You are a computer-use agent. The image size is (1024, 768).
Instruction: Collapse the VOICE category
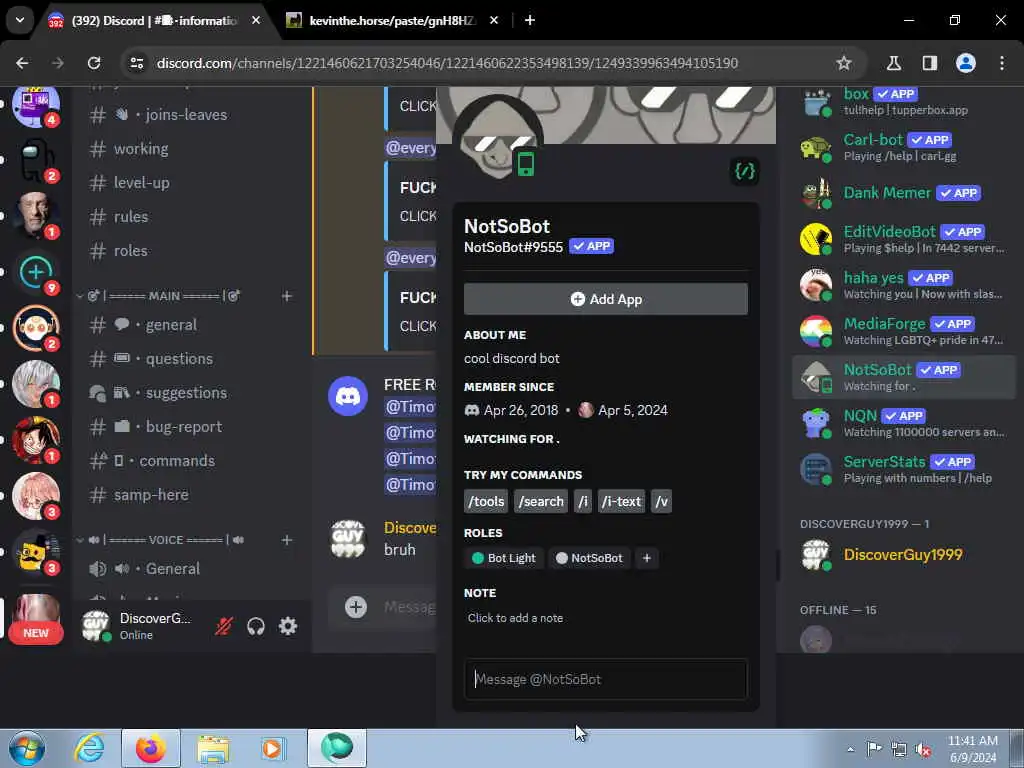point(161,540)
